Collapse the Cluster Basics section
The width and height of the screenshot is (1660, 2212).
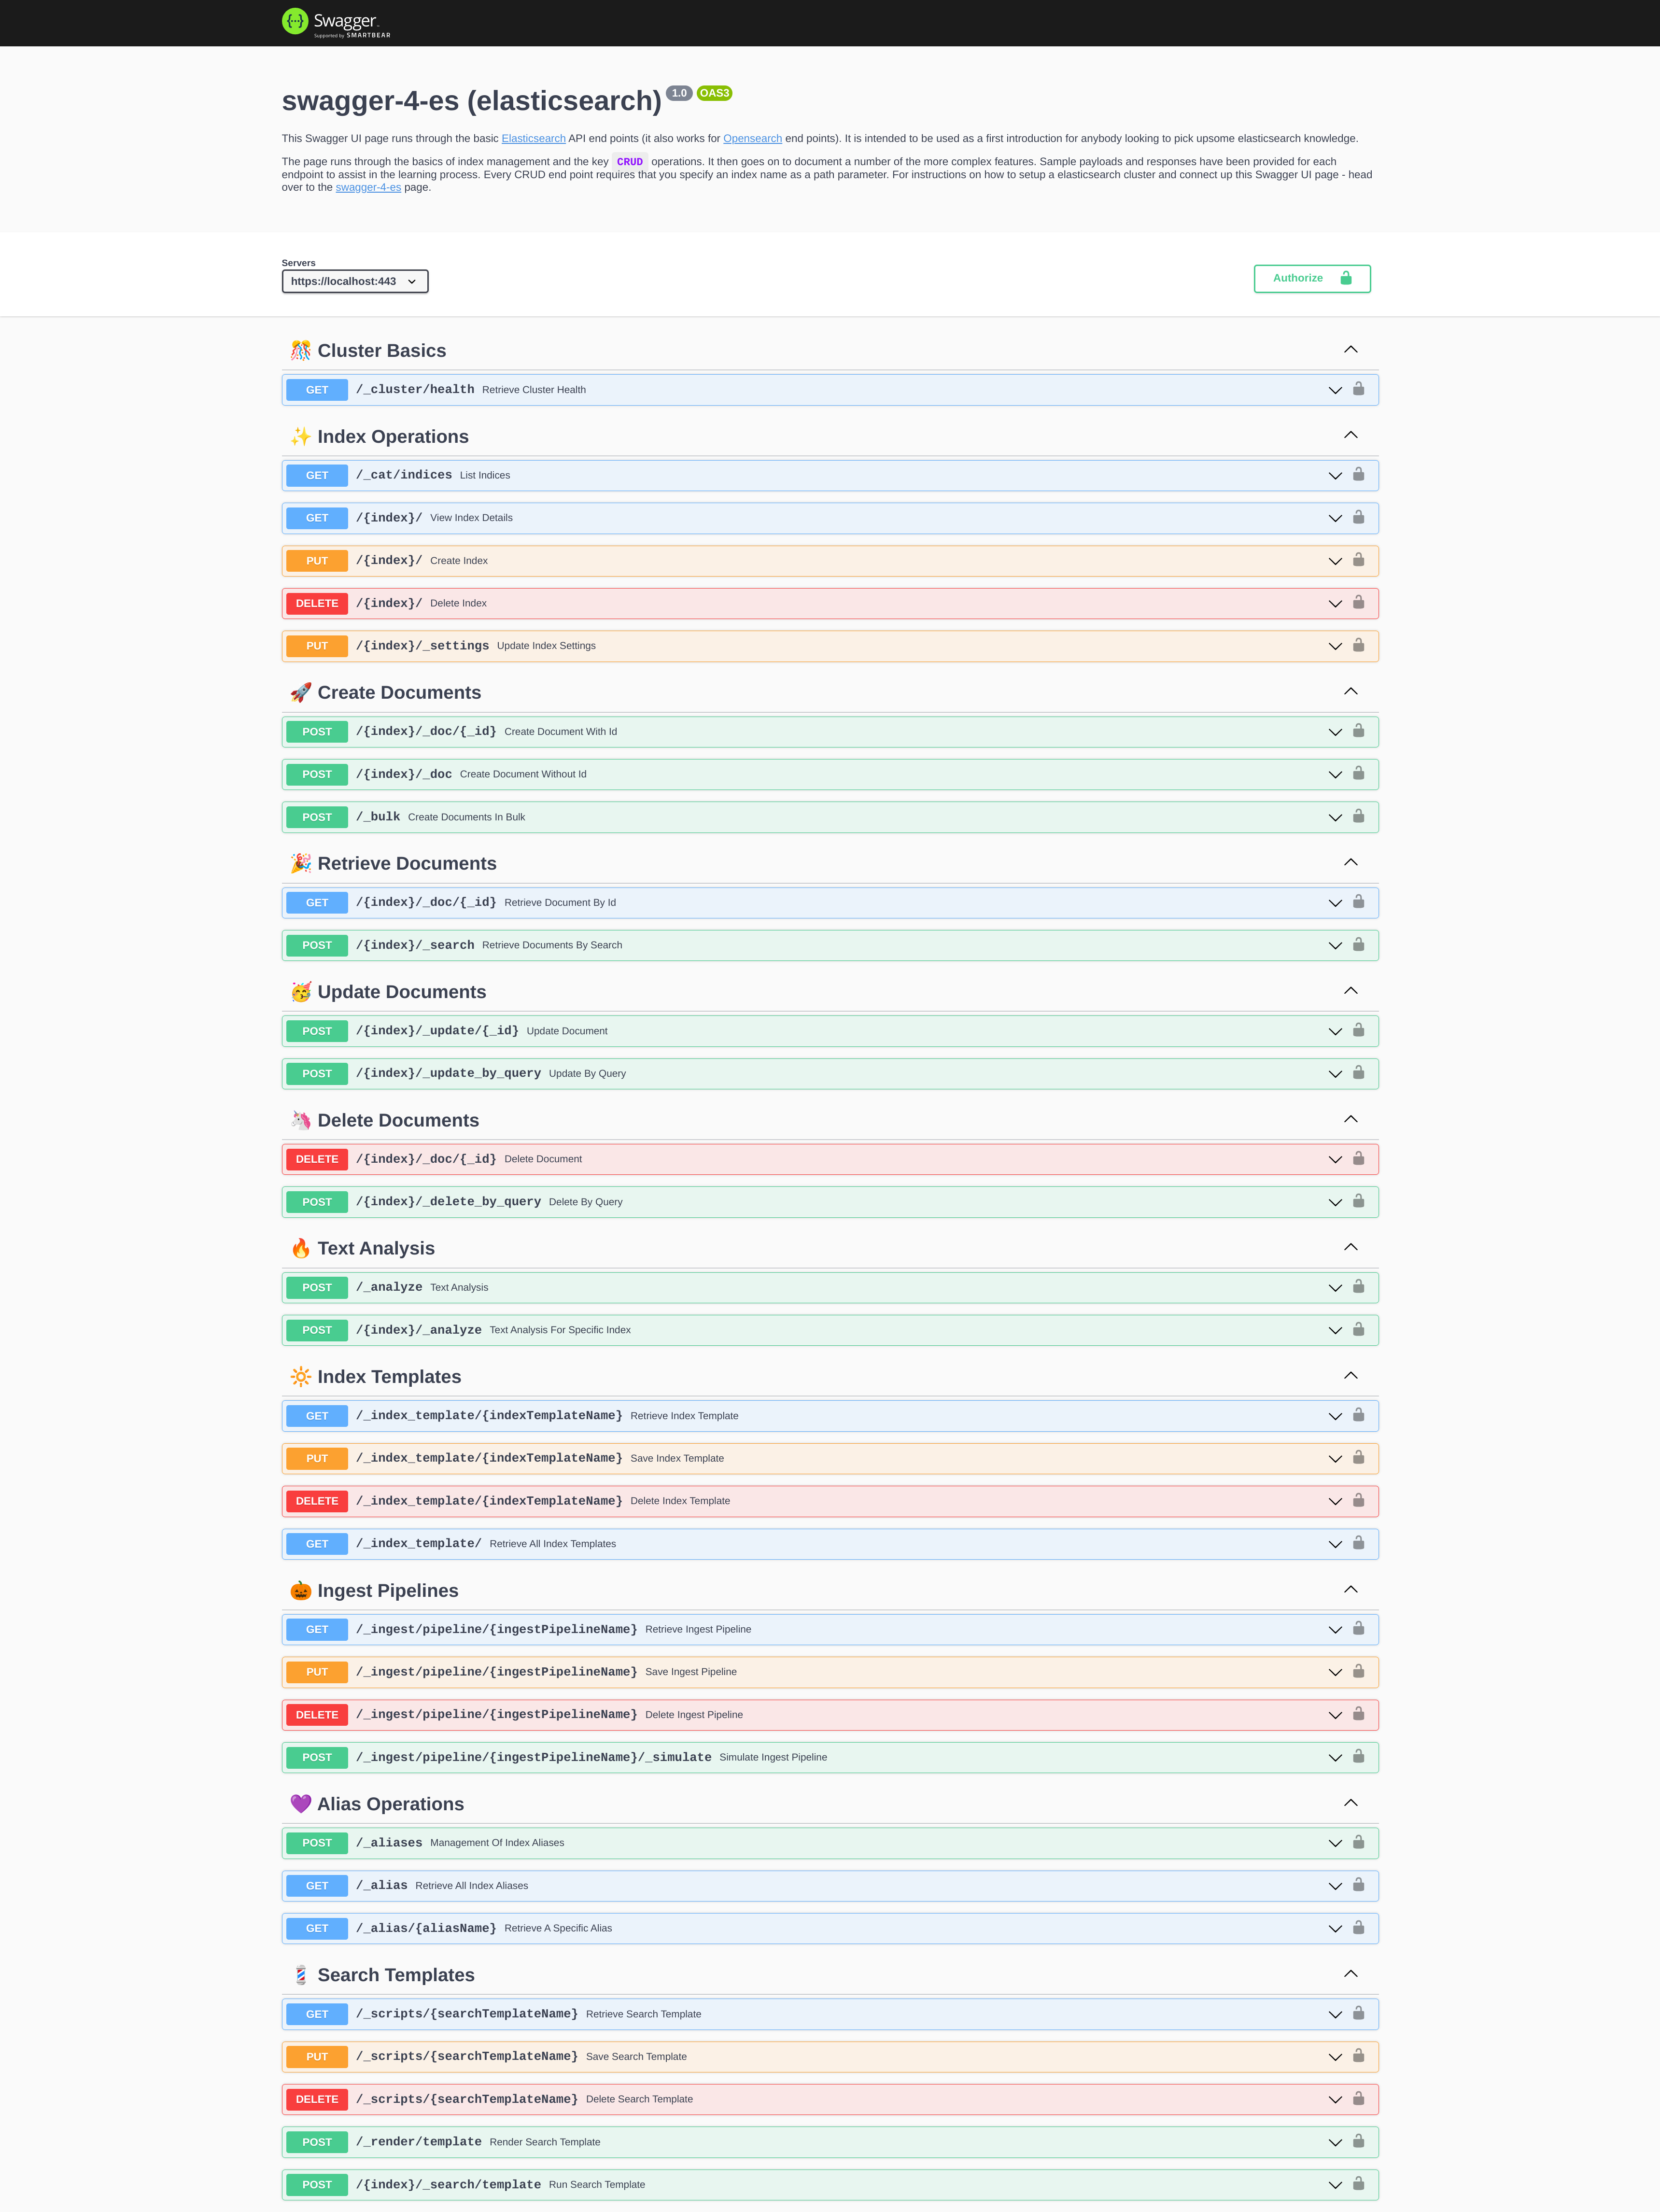click(1350, 349)
